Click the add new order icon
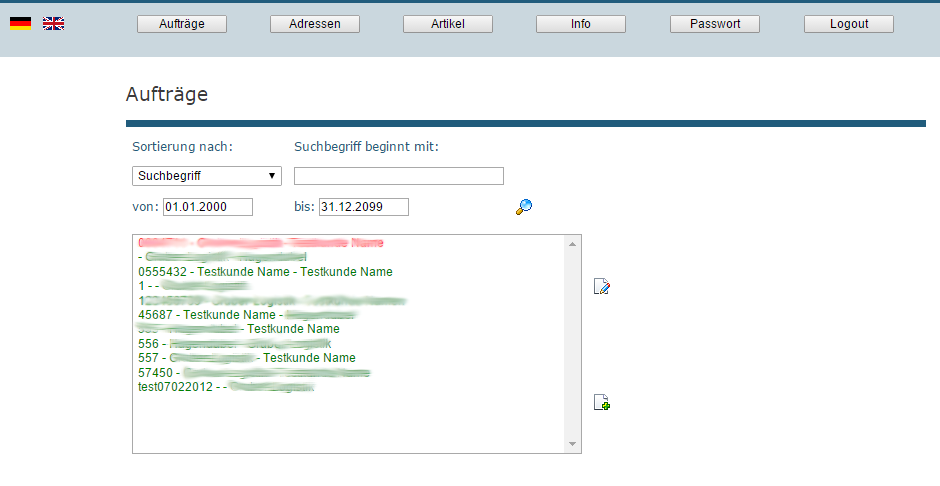The width and height of the screenshot is (940, 486). coord(602,403)
